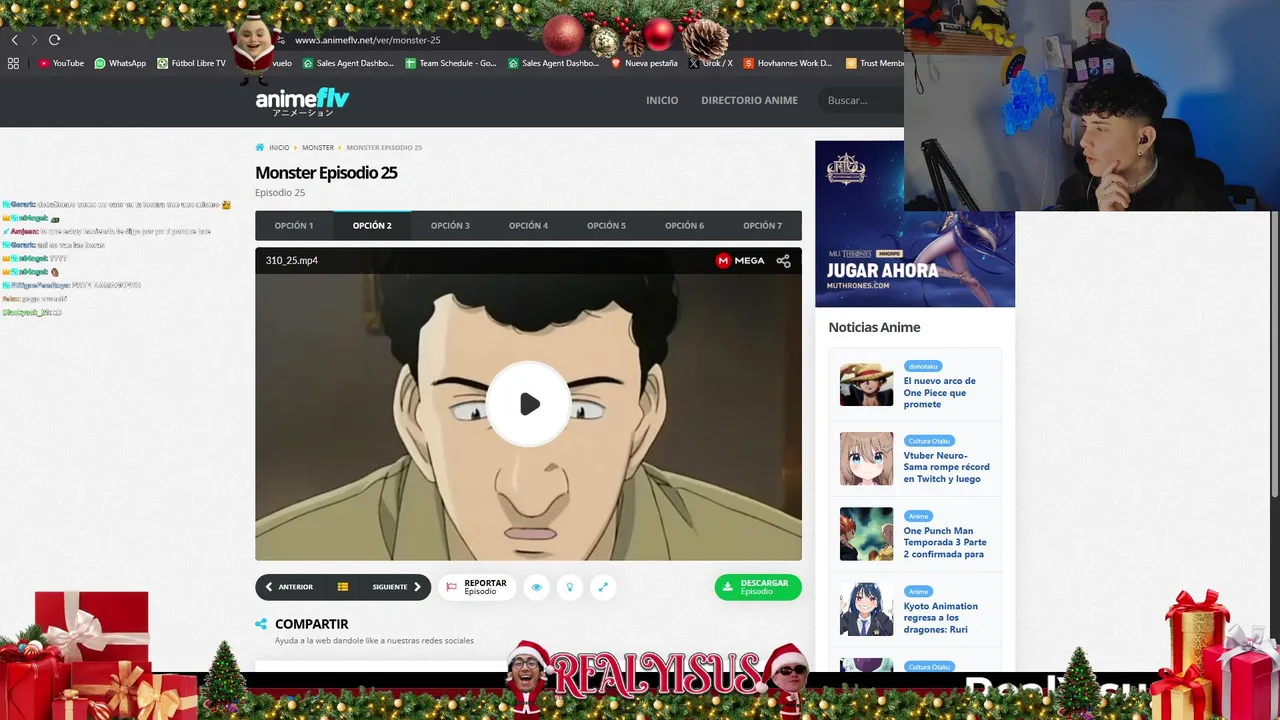1280x720 pixels.
Task: Click the '310_25.mp4' file name
Action: (291, 261)
